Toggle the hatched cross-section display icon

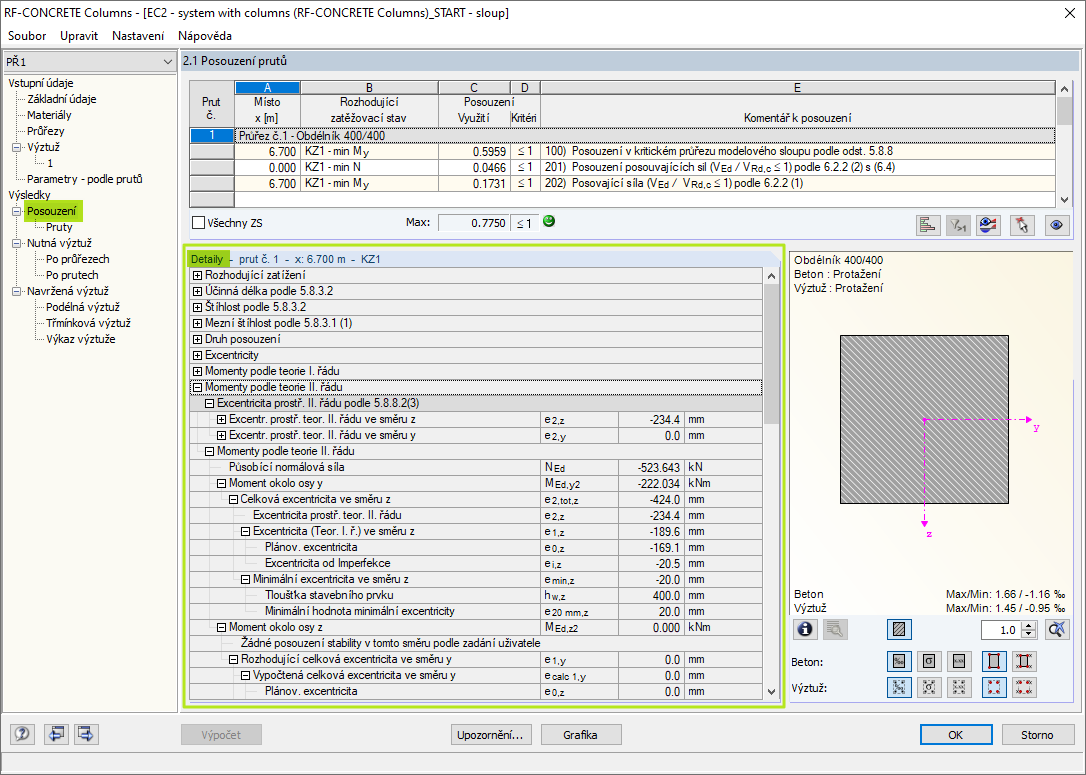pyautogui.click(x=899, y=629)
